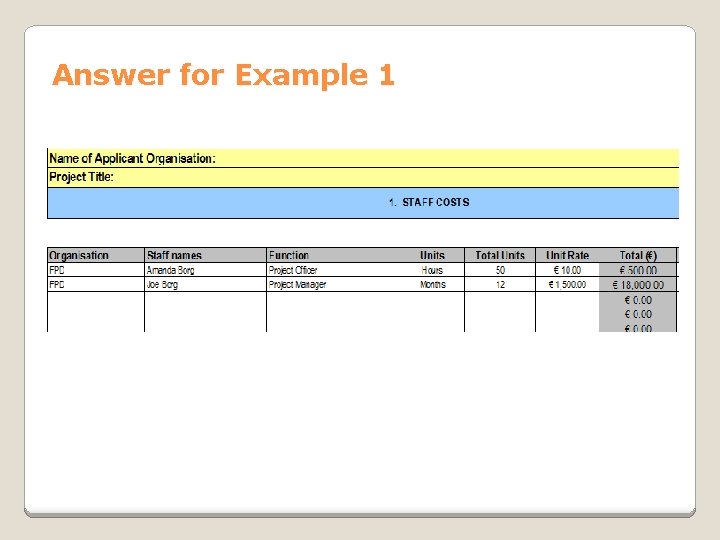The image size is (720, 540).
Task: Click the Name of Applicant Organisation field
Action: [363, 158]
